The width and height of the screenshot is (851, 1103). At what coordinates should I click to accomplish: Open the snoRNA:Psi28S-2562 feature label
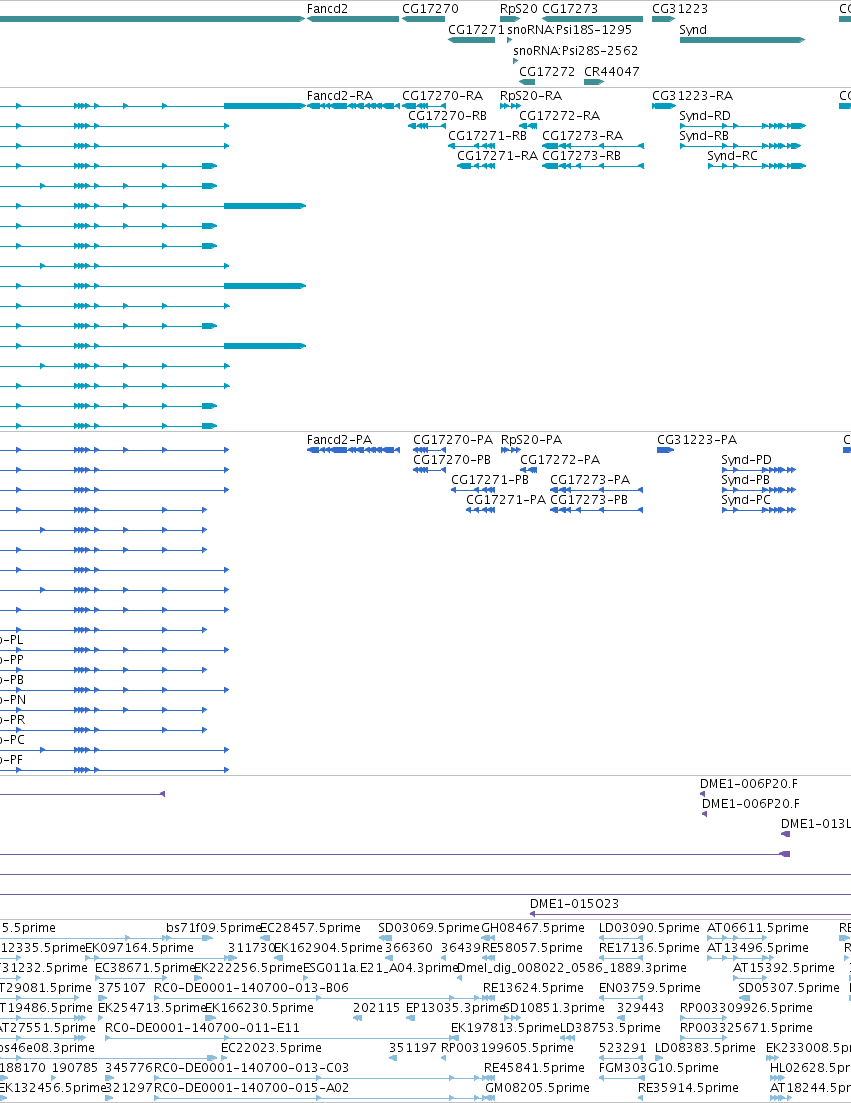[575, 51]
